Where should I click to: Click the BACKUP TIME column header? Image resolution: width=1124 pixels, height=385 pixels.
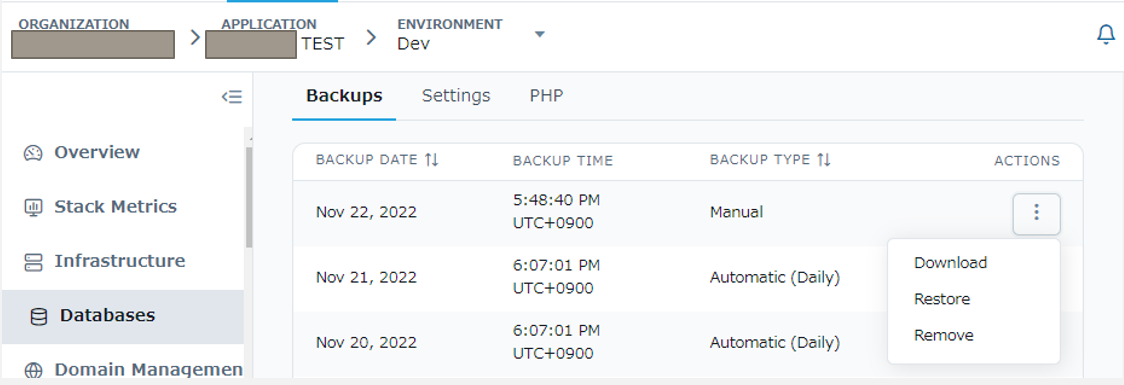click(563, 161)
